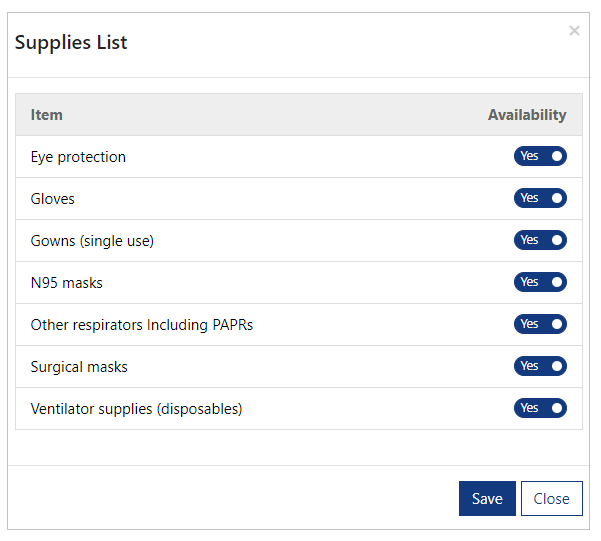Turn off Ventilator supplies (disposables) availability
Image resolution: width=601 pixels, height=541 pixels.
tap(540, 408)
